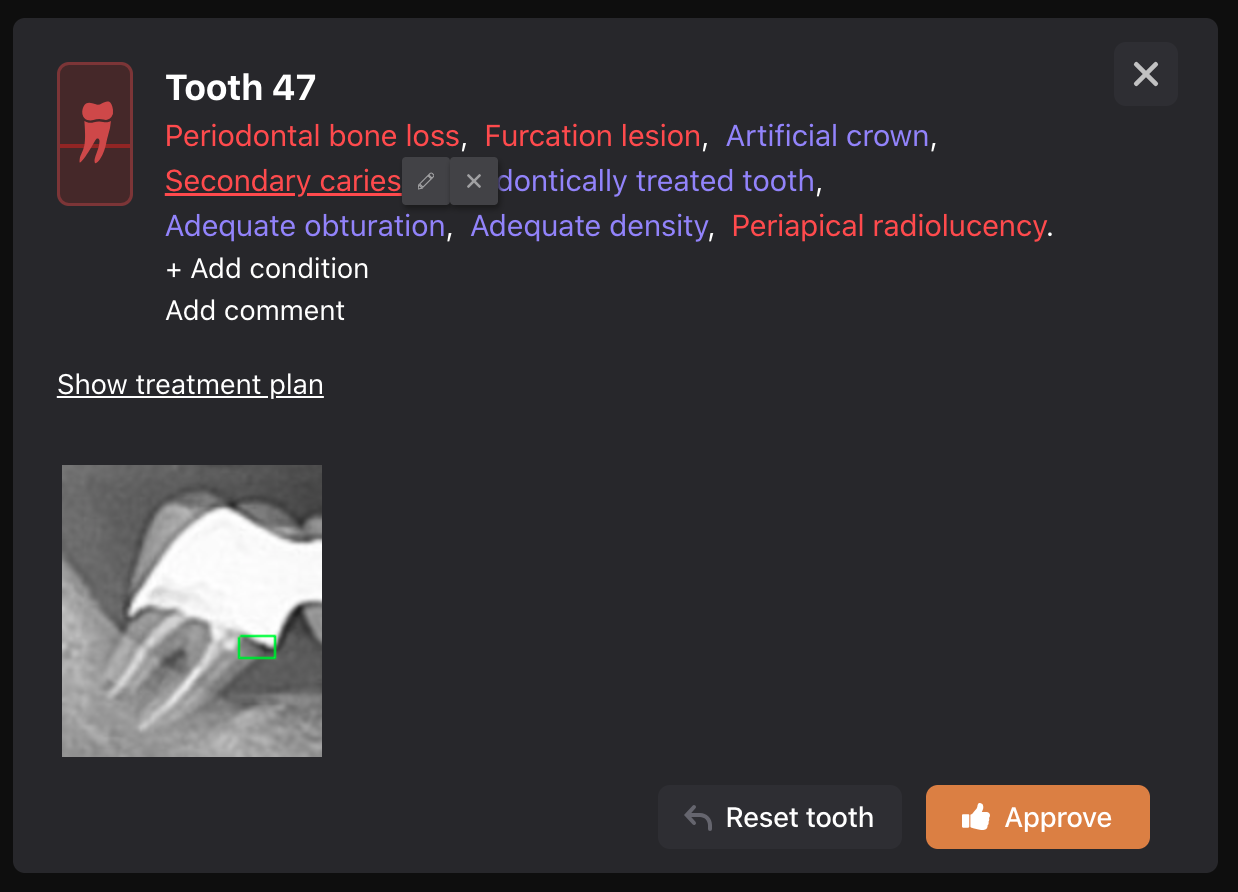Screen dimensions: 1238x892
Task: Click the undo arrow icon on Reset tooth
Action: point(698,818)
